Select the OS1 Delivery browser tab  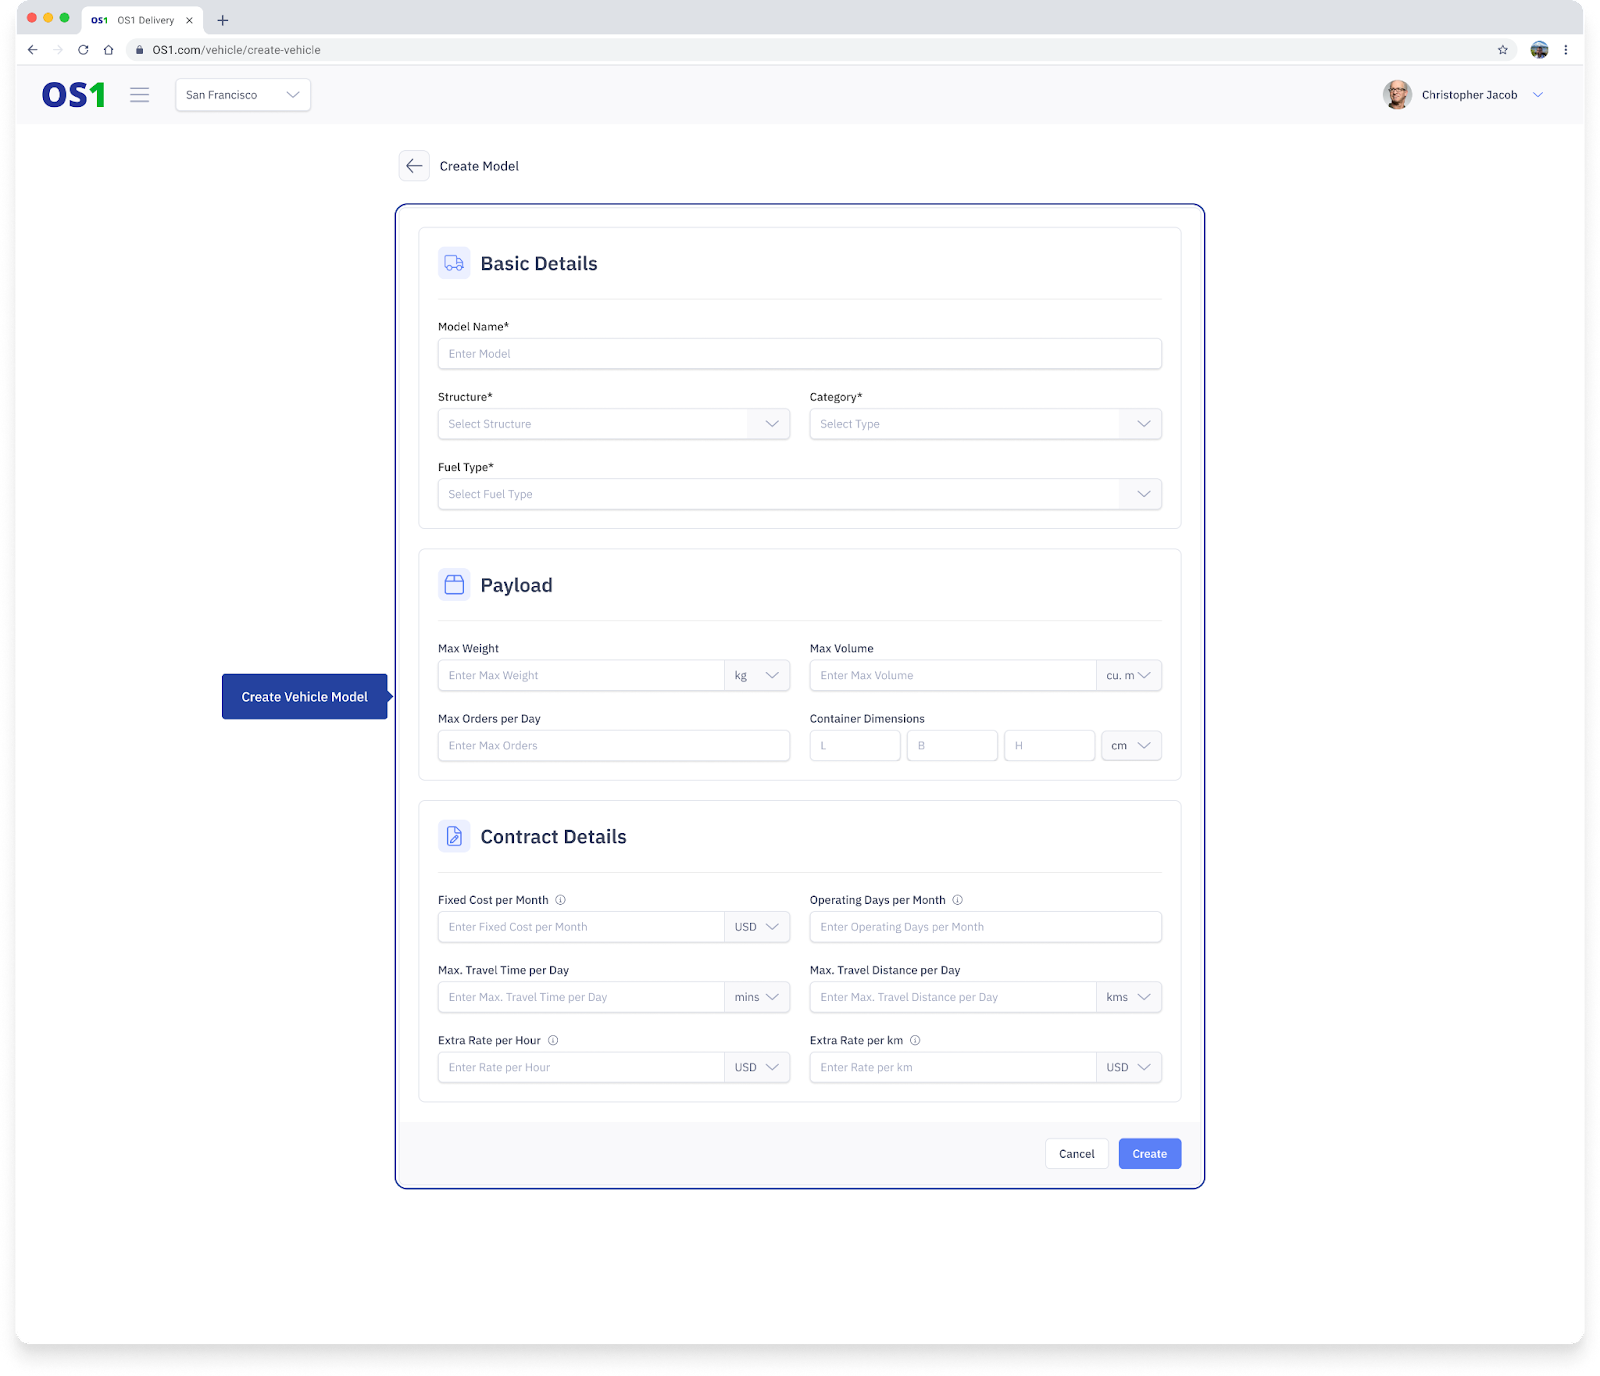pyautogui.click(x=142, y=20)
